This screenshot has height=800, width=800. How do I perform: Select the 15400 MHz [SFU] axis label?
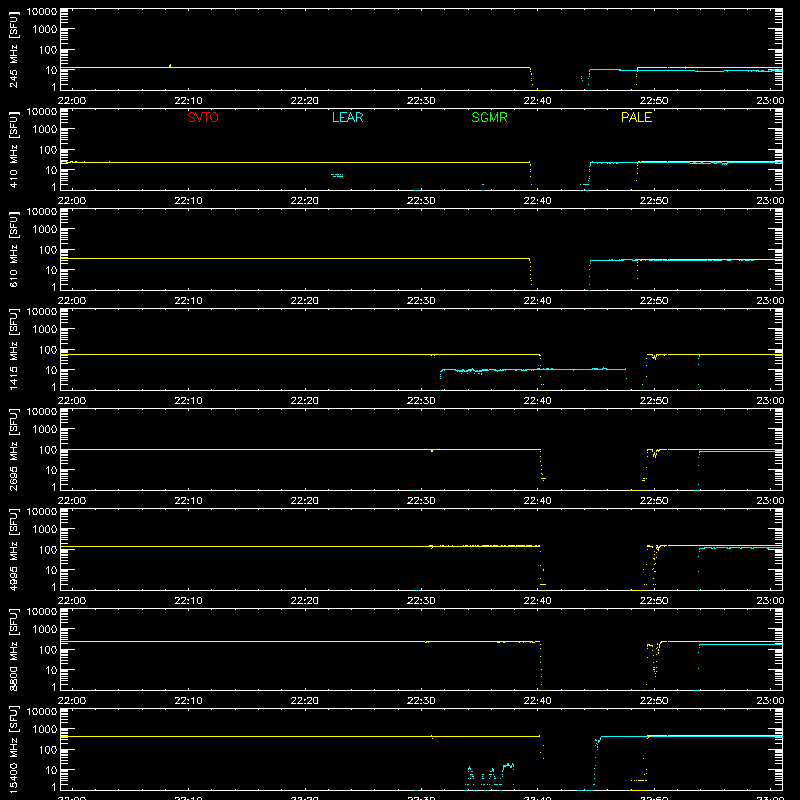(14, 750)
